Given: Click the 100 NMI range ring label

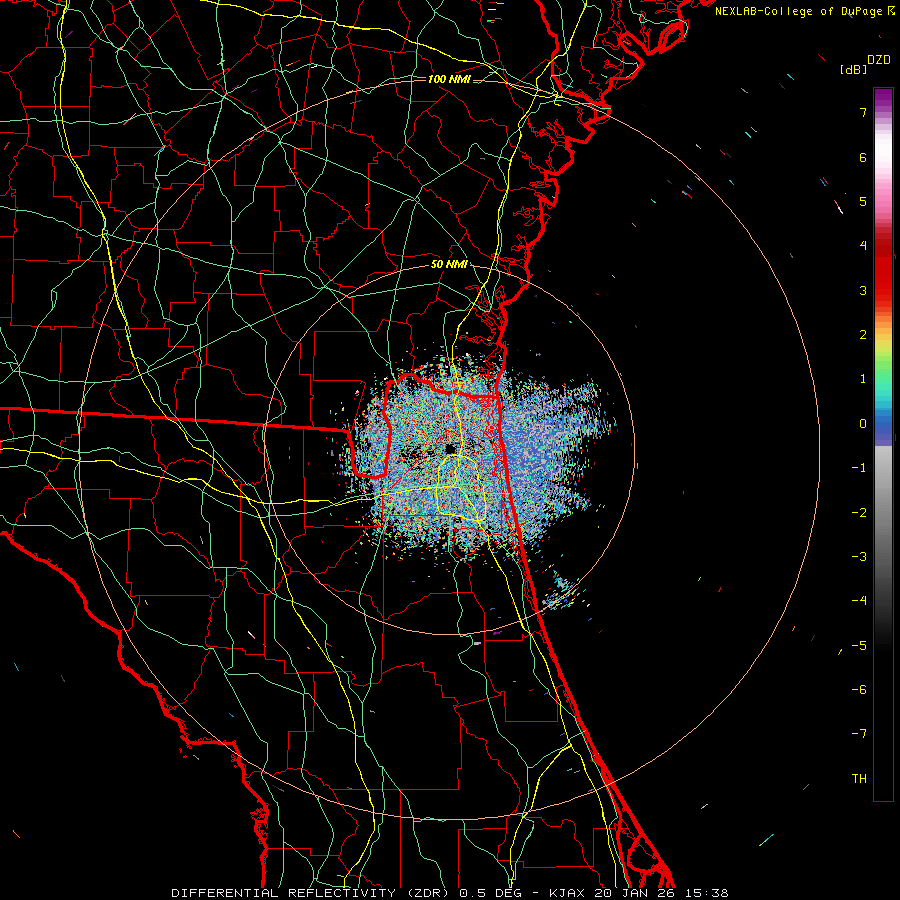Looking at the screenshot, I should tap(449, 79).
